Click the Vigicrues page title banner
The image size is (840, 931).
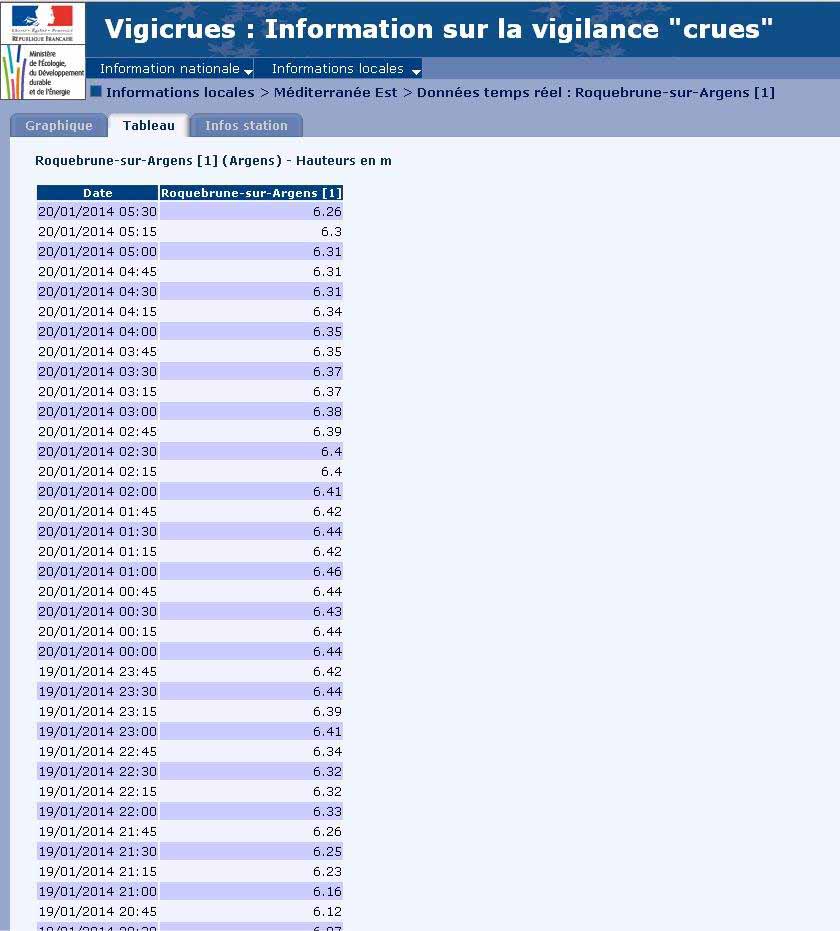click(439, 28)
